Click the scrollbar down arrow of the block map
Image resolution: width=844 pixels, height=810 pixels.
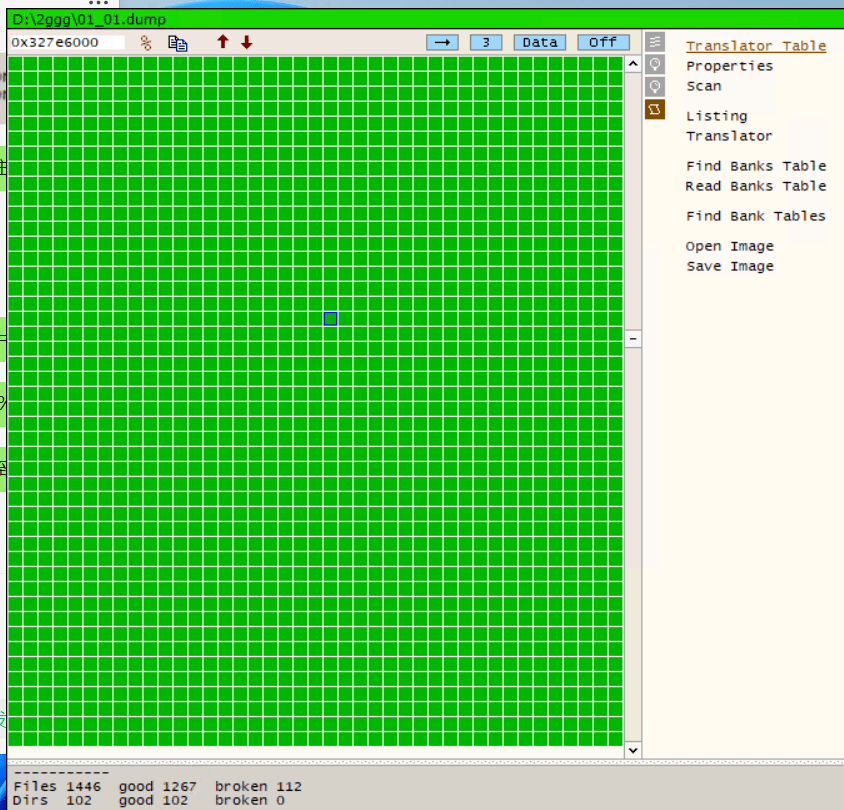pyautogui.click(x=633, y=750)
